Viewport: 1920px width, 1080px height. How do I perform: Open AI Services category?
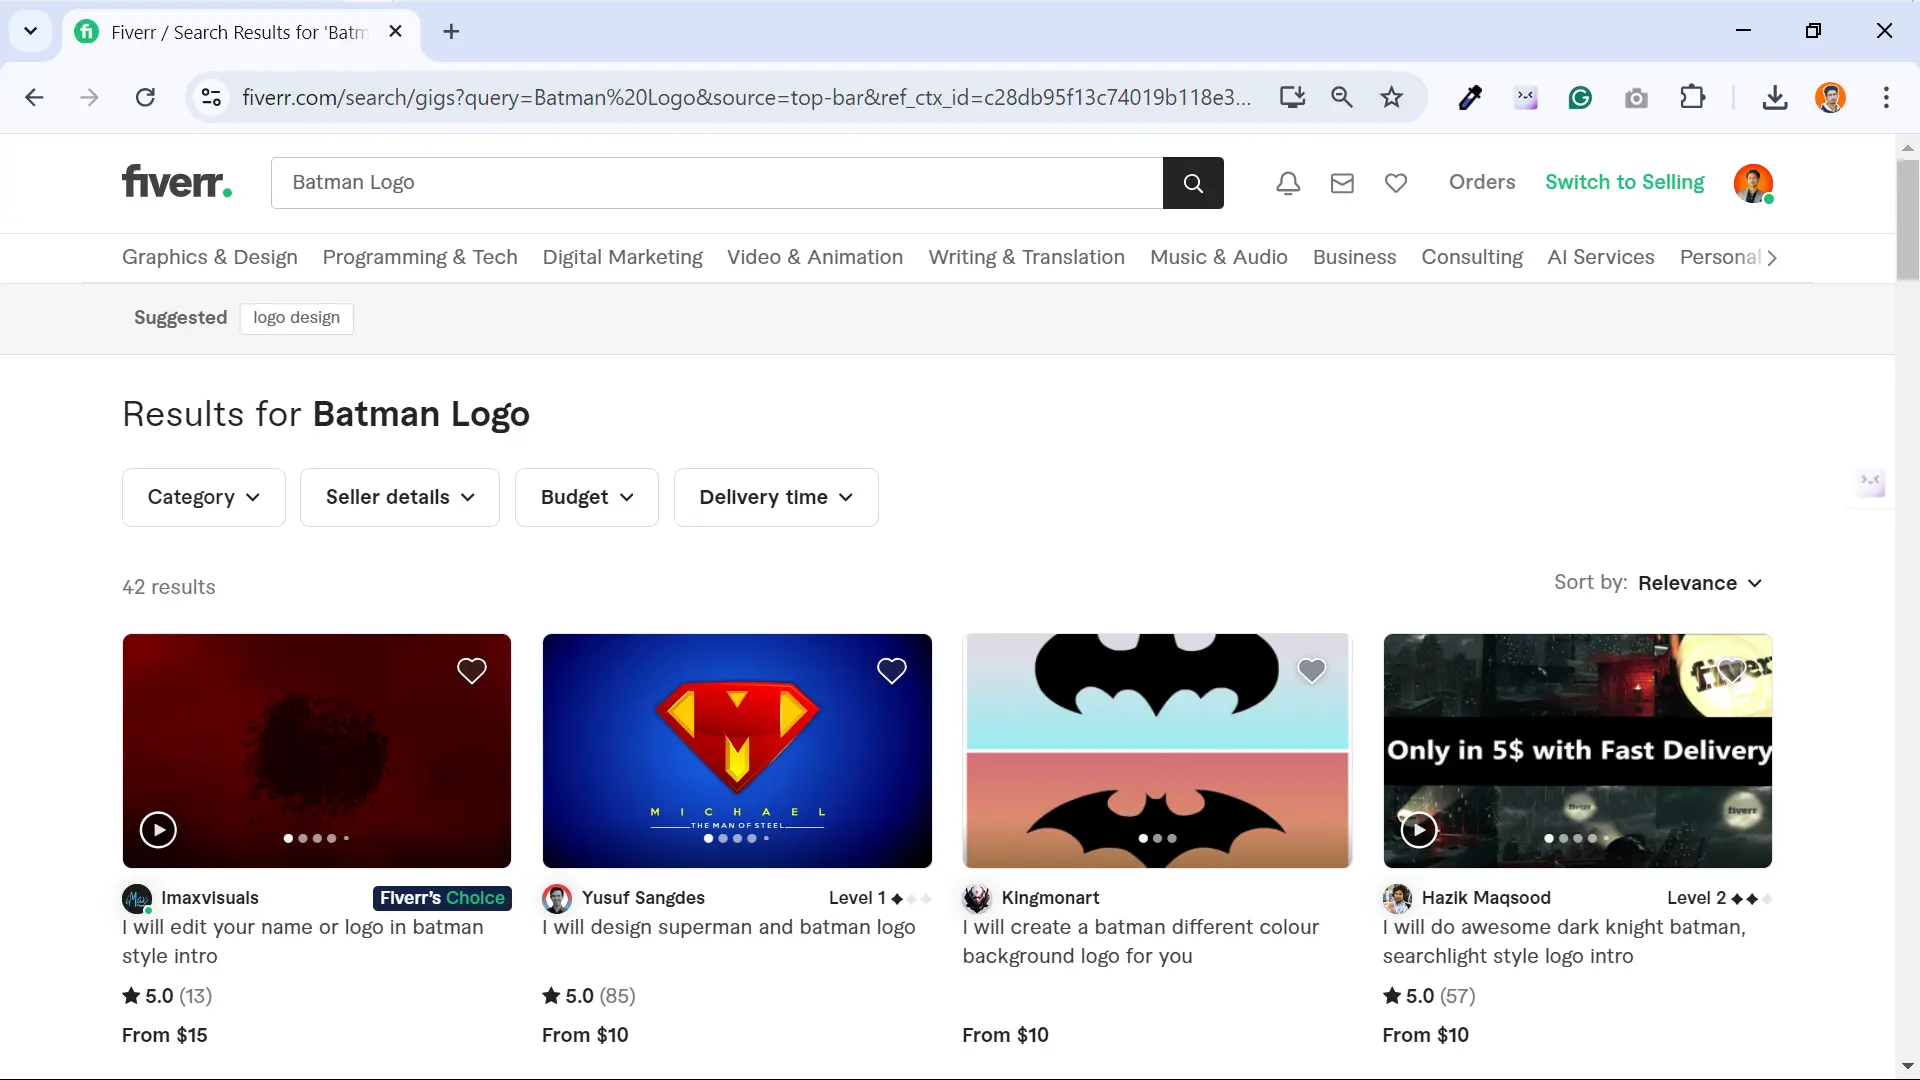pos(1600,257)
